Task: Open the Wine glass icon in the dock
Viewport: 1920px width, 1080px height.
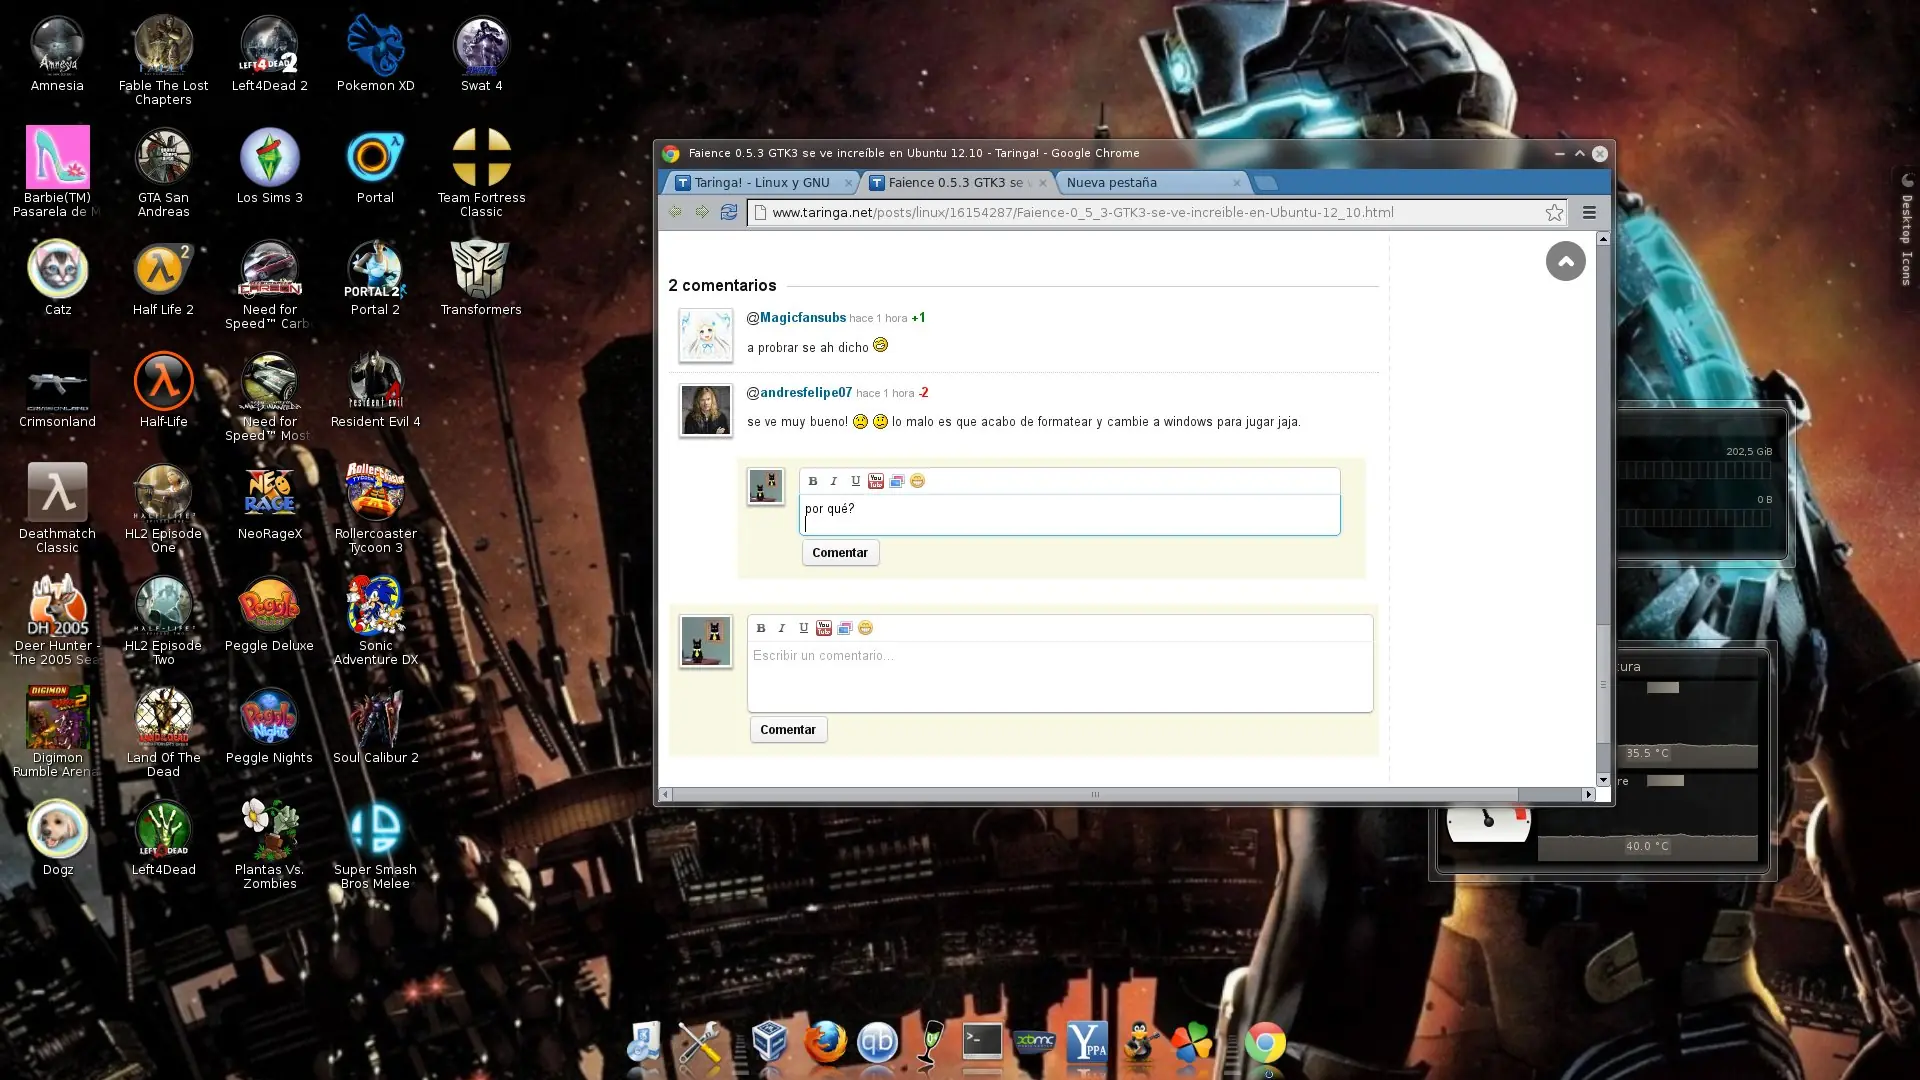Action: click(x=931, y=1043)
